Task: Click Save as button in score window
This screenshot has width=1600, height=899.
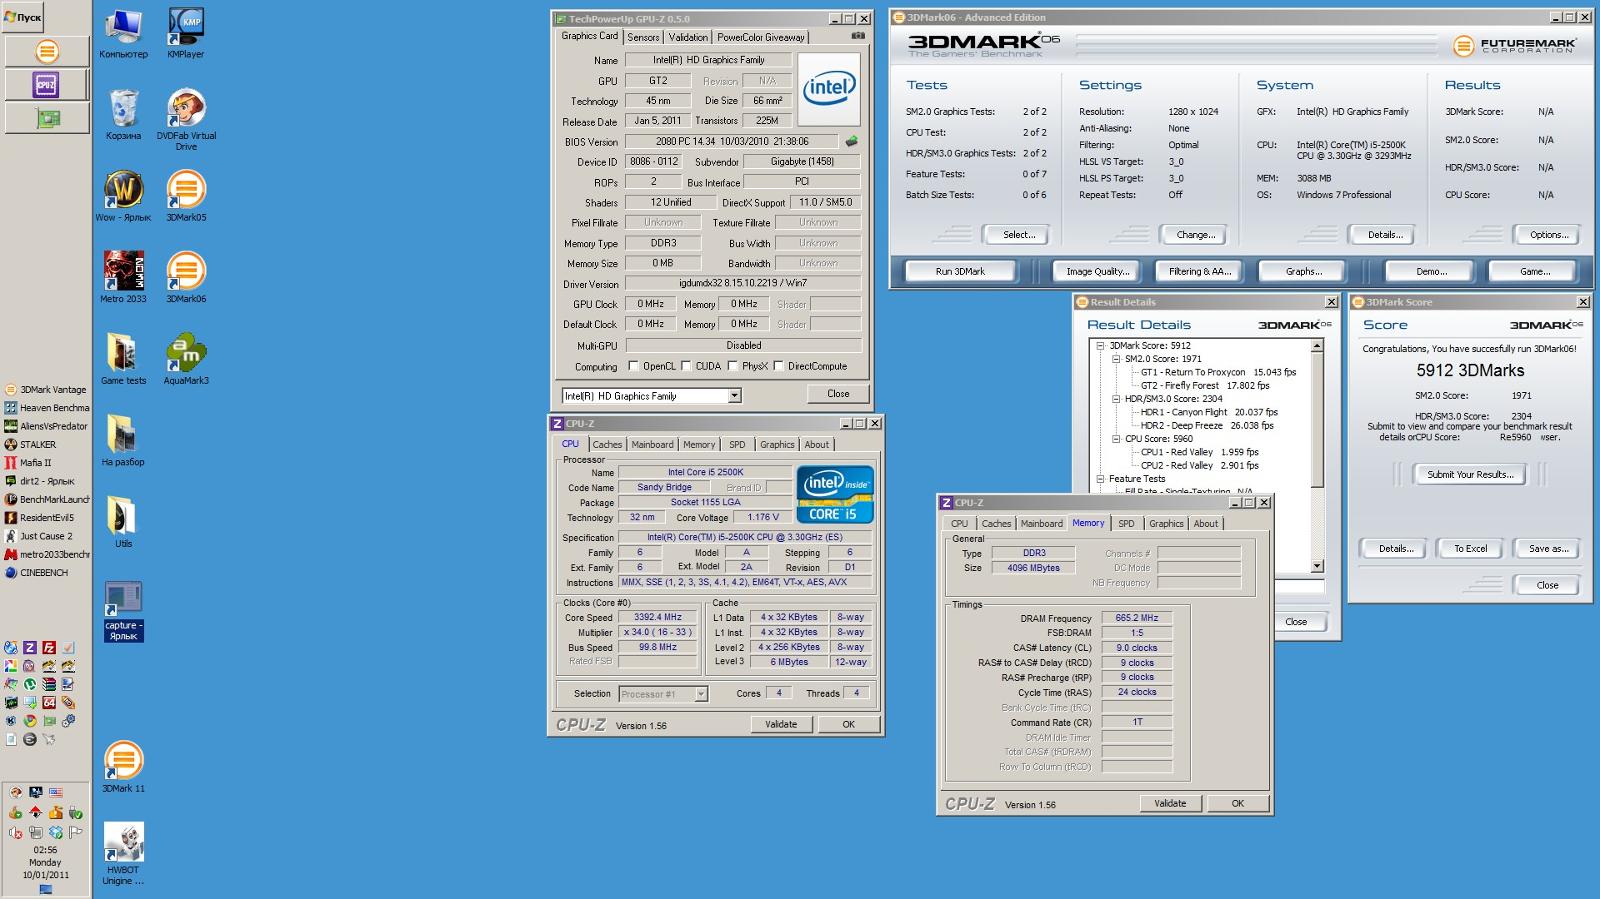Action: pos(1548,549)
